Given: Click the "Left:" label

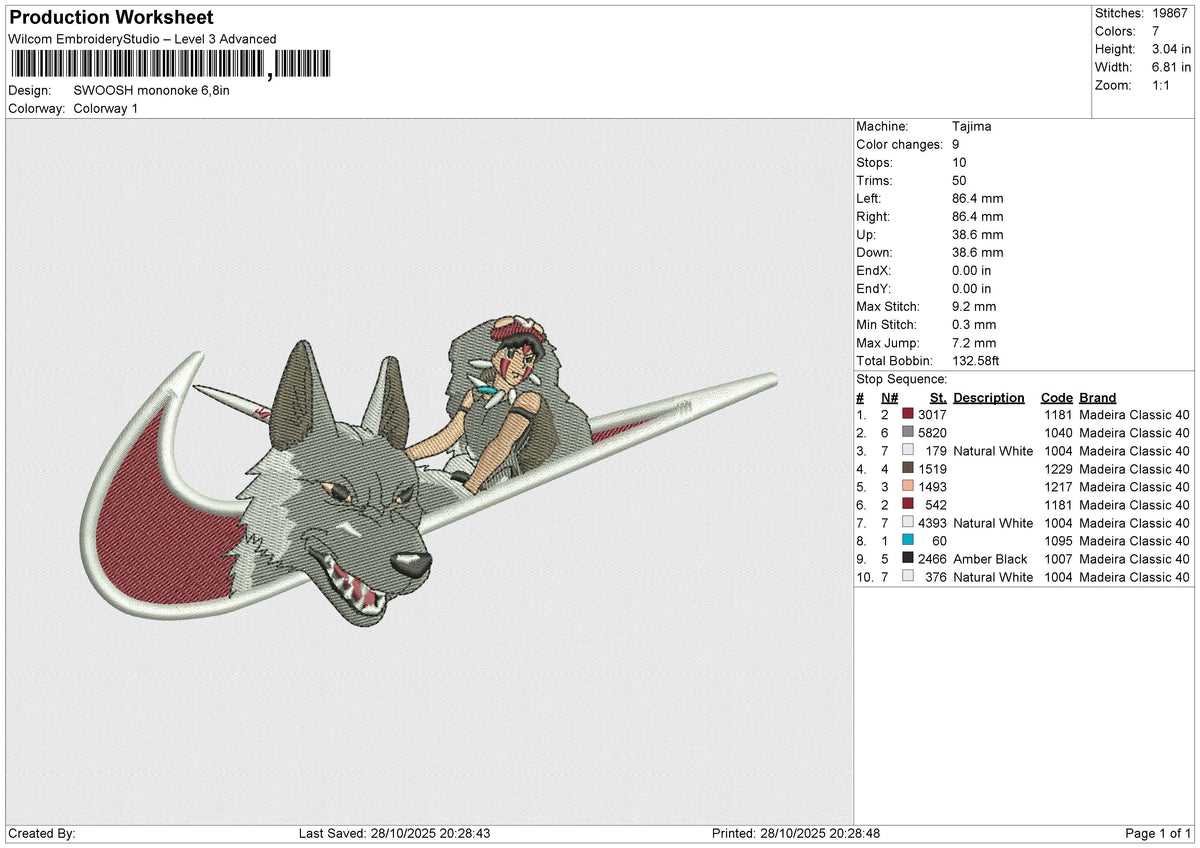Looking at the screenshot, I should (x=869, y=199).
